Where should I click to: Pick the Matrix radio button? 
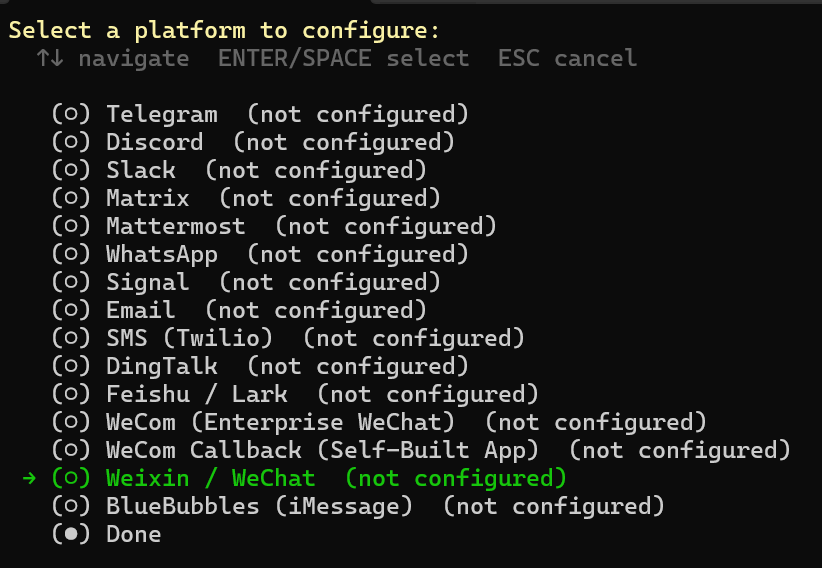(71, 198)
